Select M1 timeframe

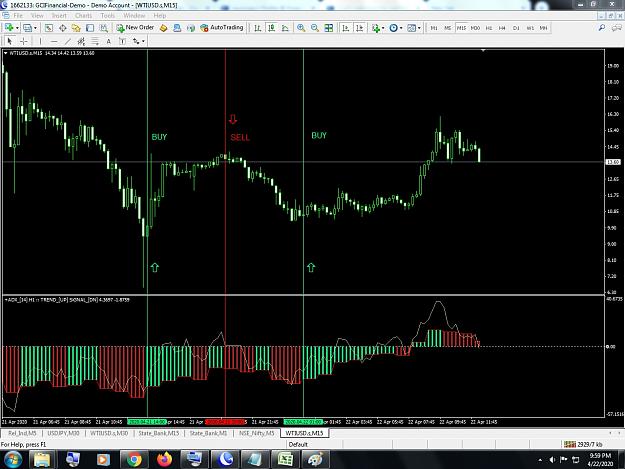click(x=434, y=28)
